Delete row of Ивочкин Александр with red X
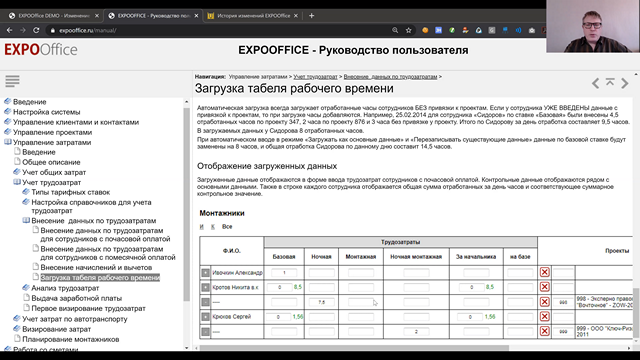Image resolution: width=640 pixels, height=360 pixels. 544,272
